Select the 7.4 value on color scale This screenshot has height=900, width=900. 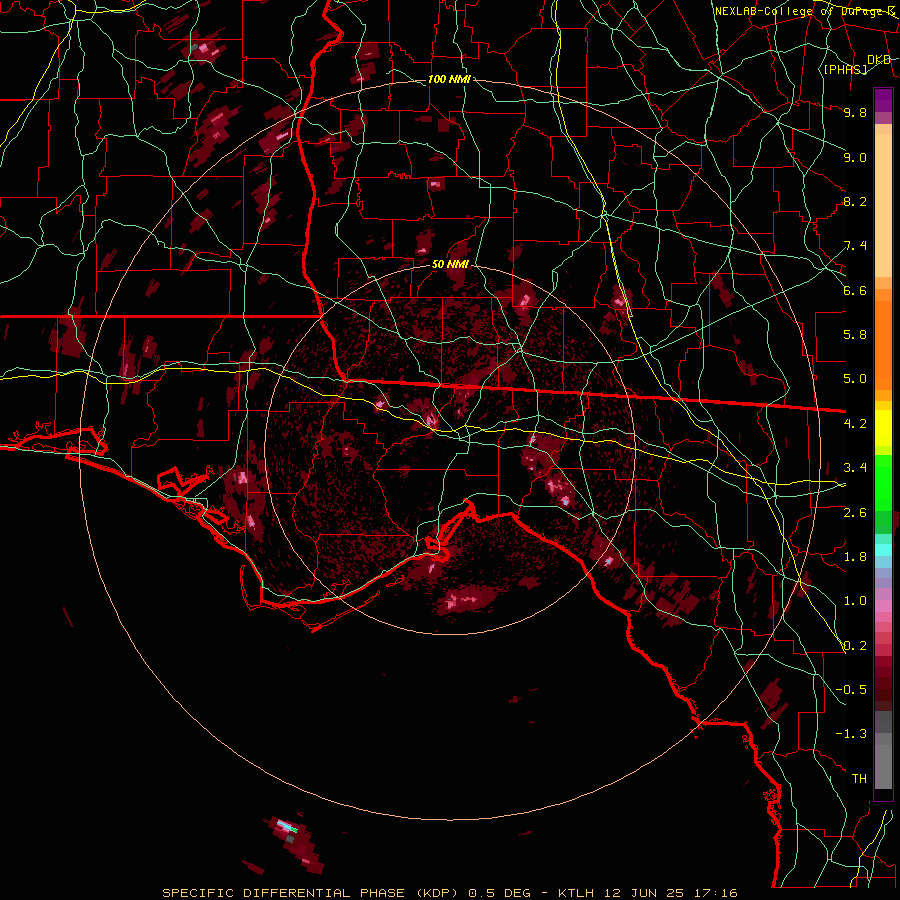point(855,246)
